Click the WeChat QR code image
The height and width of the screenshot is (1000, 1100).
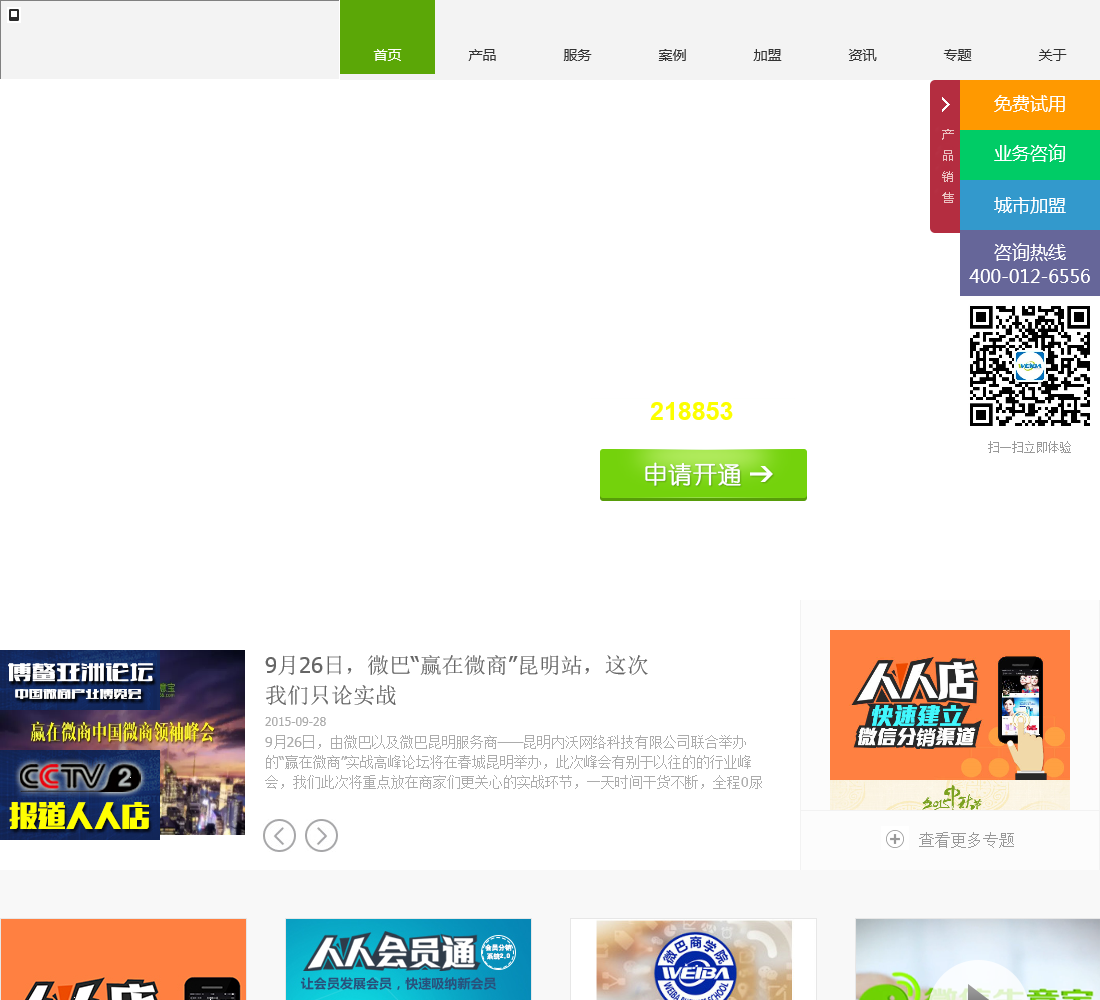point(1029,366)
